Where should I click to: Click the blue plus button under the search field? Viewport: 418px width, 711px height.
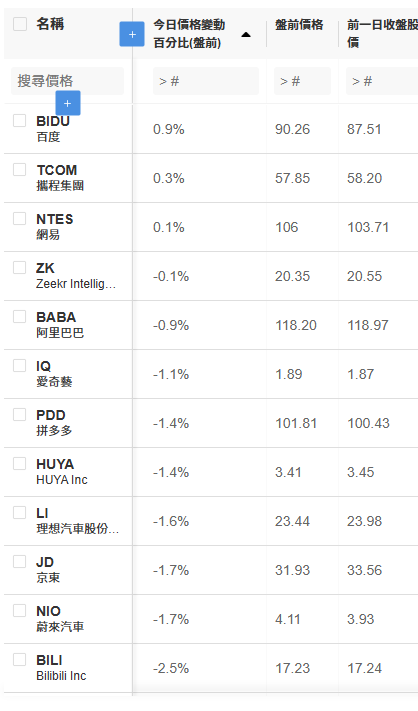pyautogui.click(x=68, y=103)
